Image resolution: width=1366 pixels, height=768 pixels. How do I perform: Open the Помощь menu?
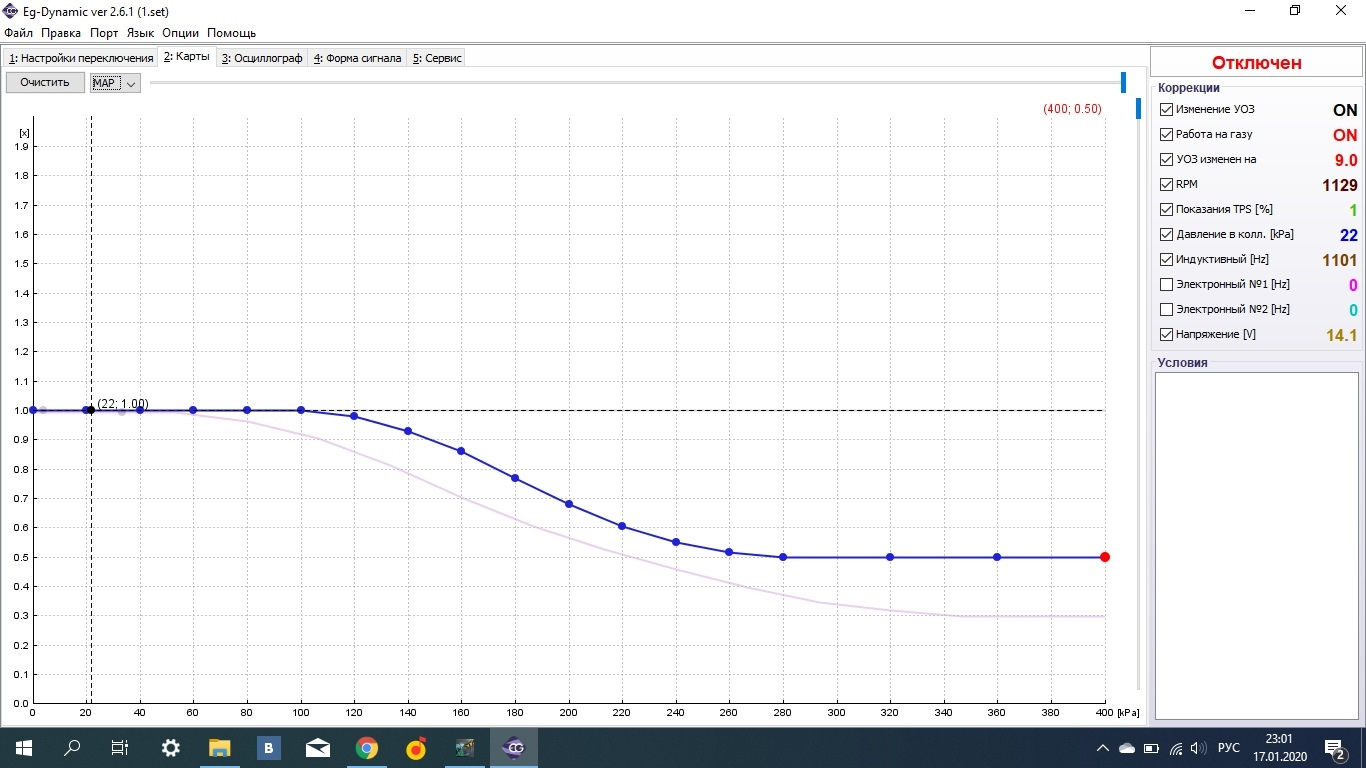click(x=232, y=33)
